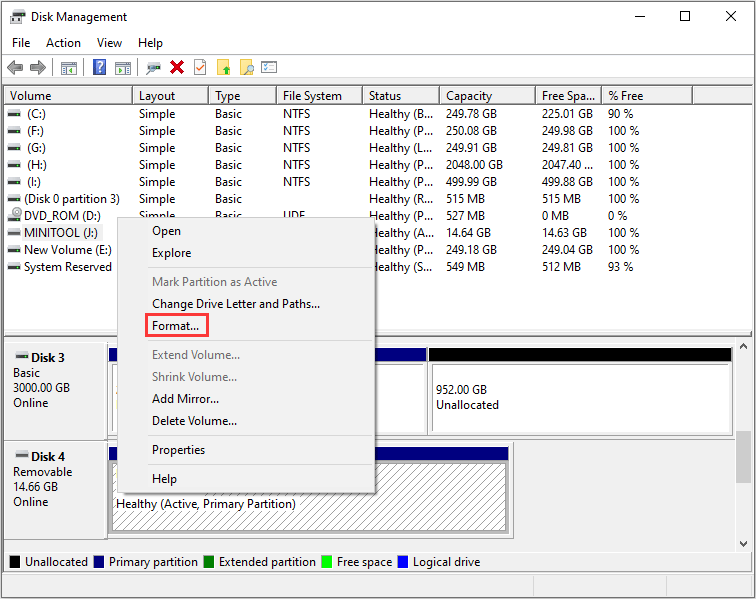Image resolution: width=756 pixels, height=599 pixels.
Task: Click the Properties checkmark page toolbar icon
Action: click(x=200, y=67)
